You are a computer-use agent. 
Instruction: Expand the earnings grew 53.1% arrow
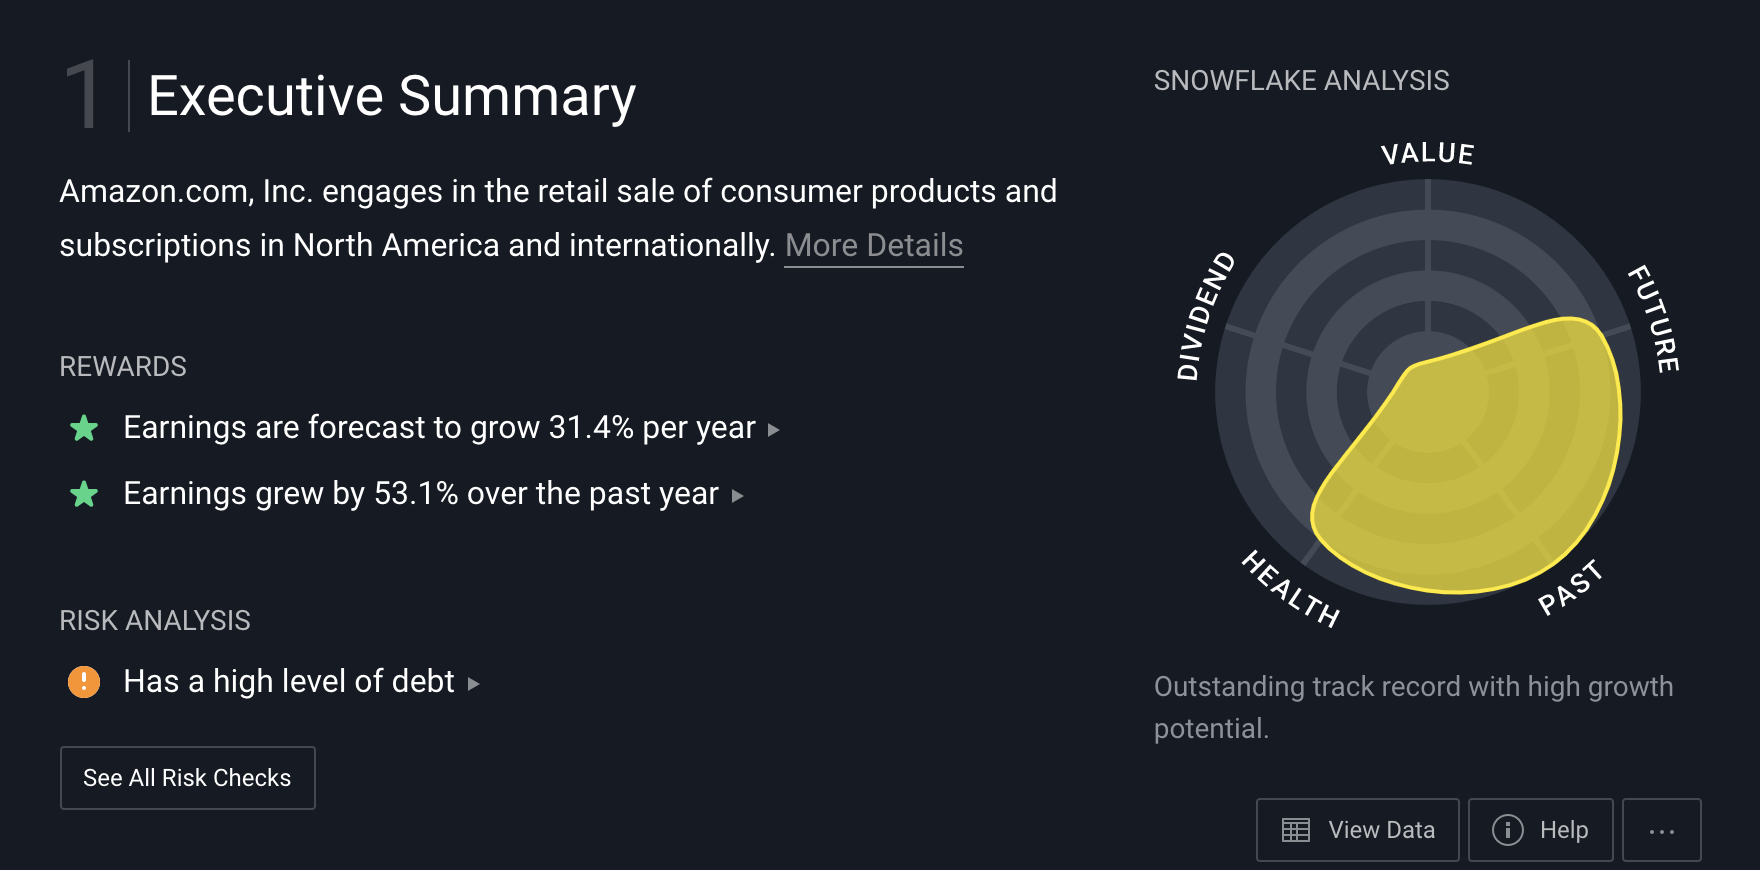tap(737, 496)
